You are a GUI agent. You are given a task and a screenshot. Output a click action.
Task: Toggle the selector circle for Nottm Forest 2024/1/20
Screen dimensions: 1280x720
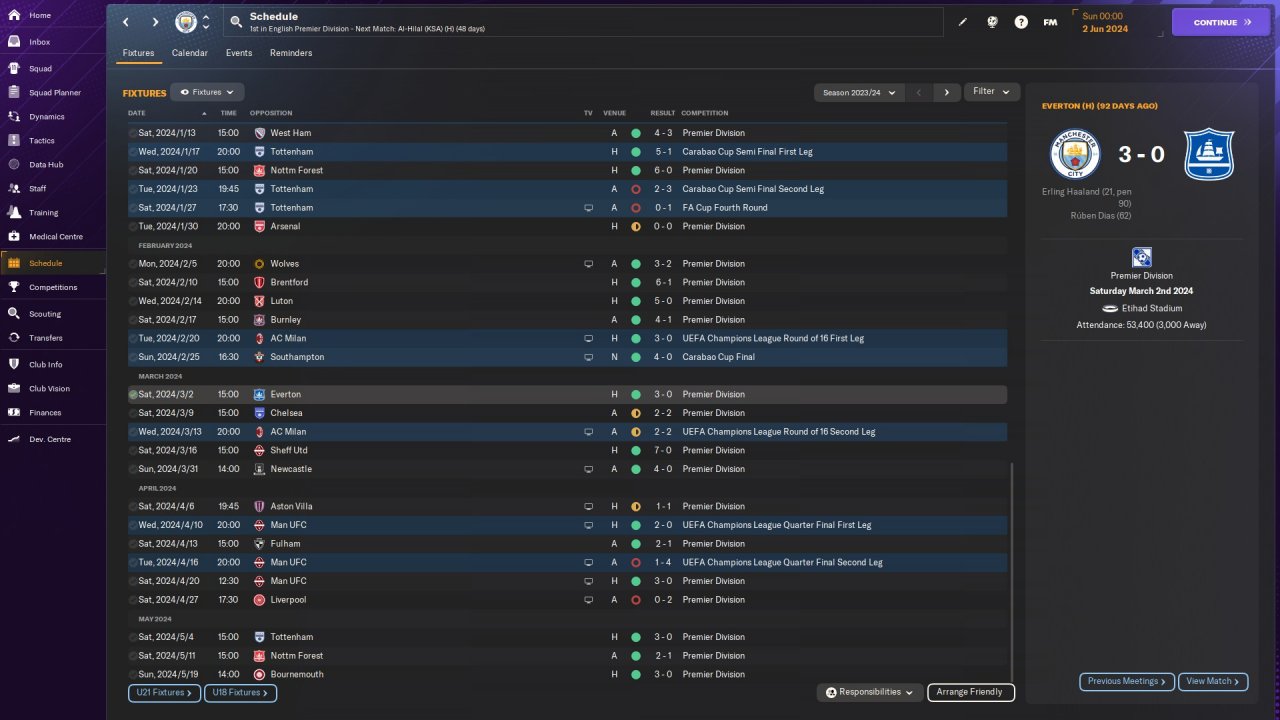pyautogui.click(x=133, y=170)
